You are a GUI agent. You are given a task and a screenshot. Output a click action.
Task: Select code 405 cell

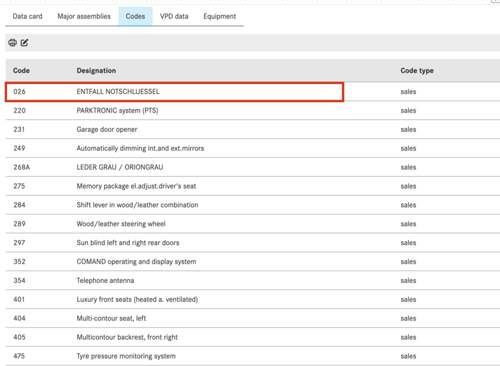click(19, 337)
